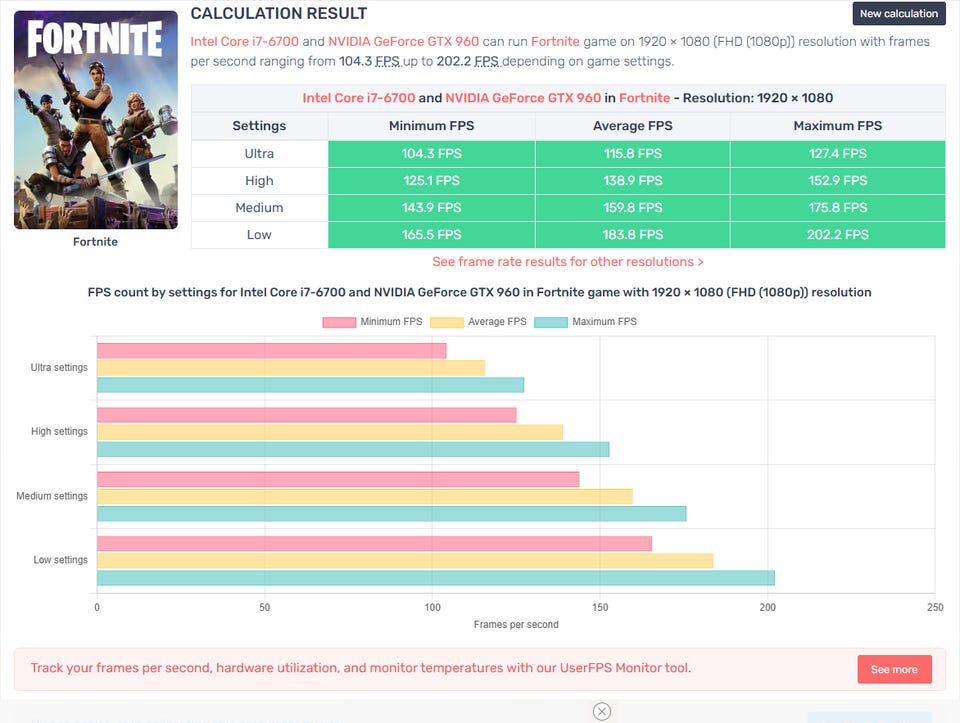Click the Ultra settings maximum FPS teal bar

point(310,385)
